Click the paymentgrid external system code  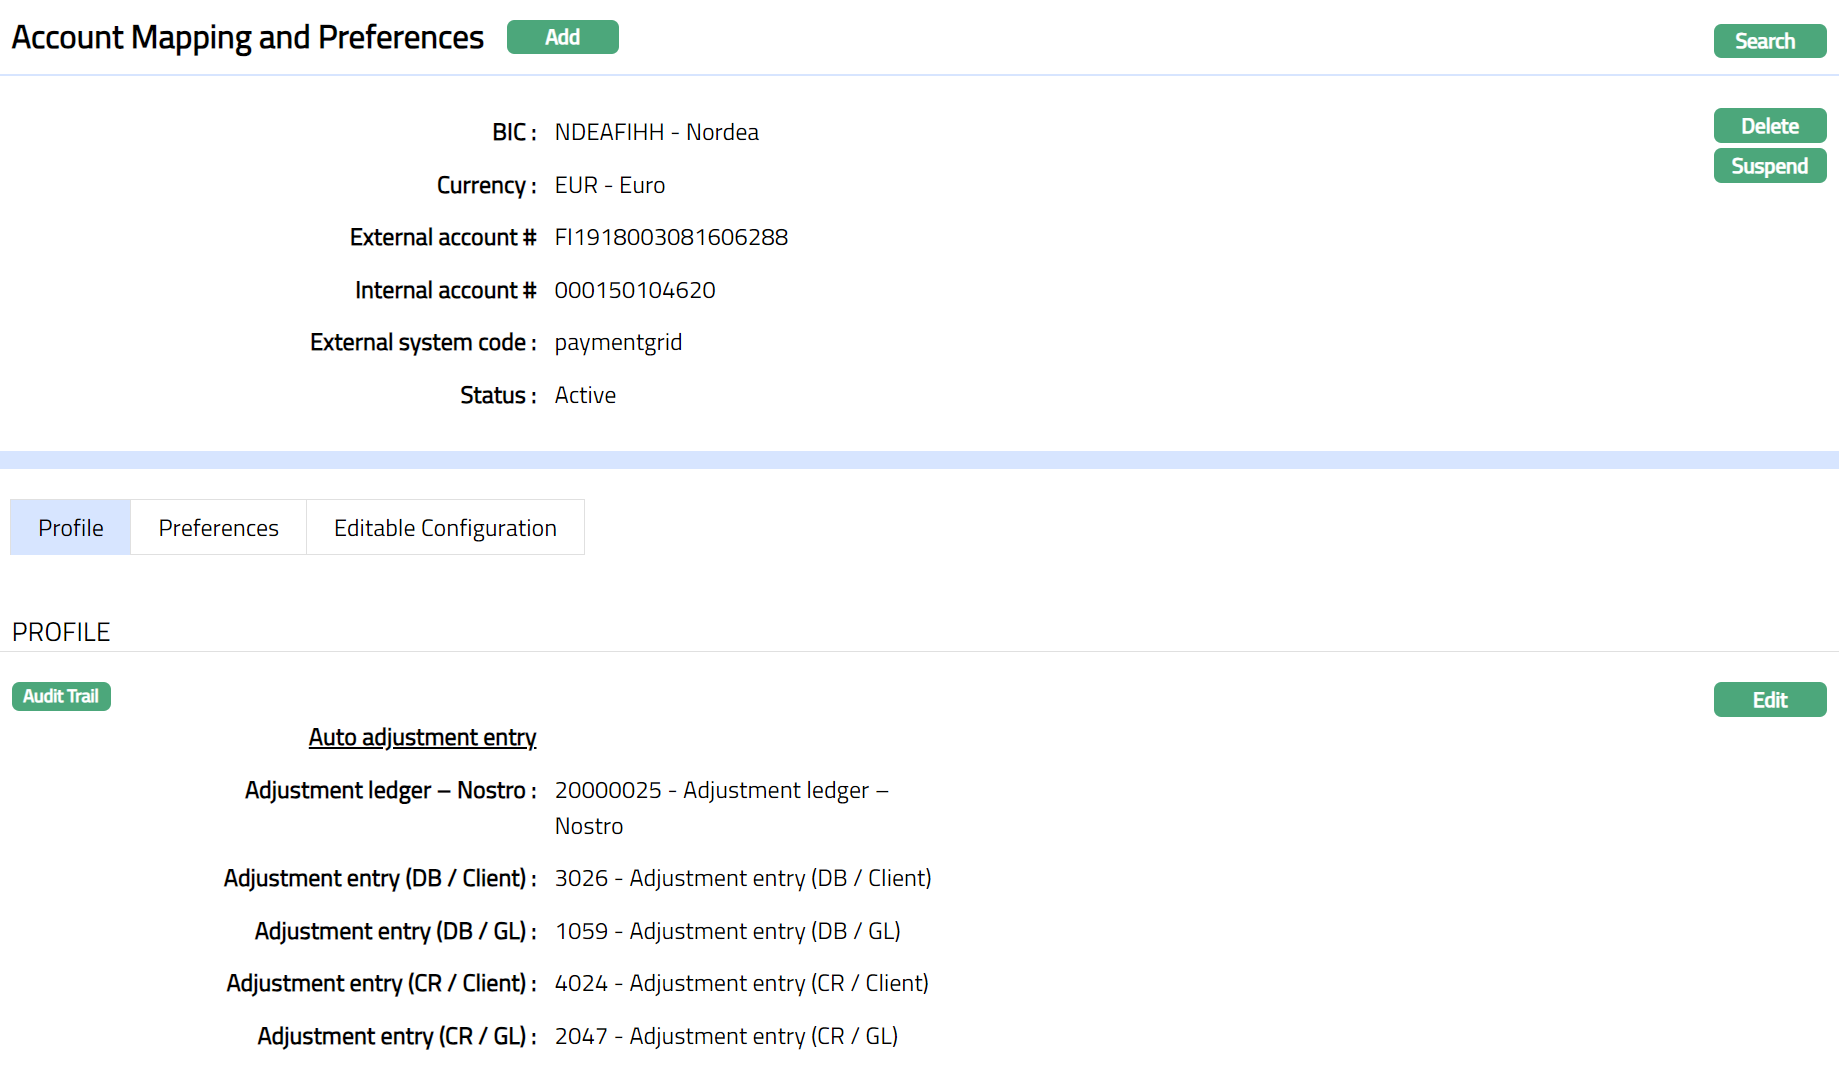coord(618,342)
